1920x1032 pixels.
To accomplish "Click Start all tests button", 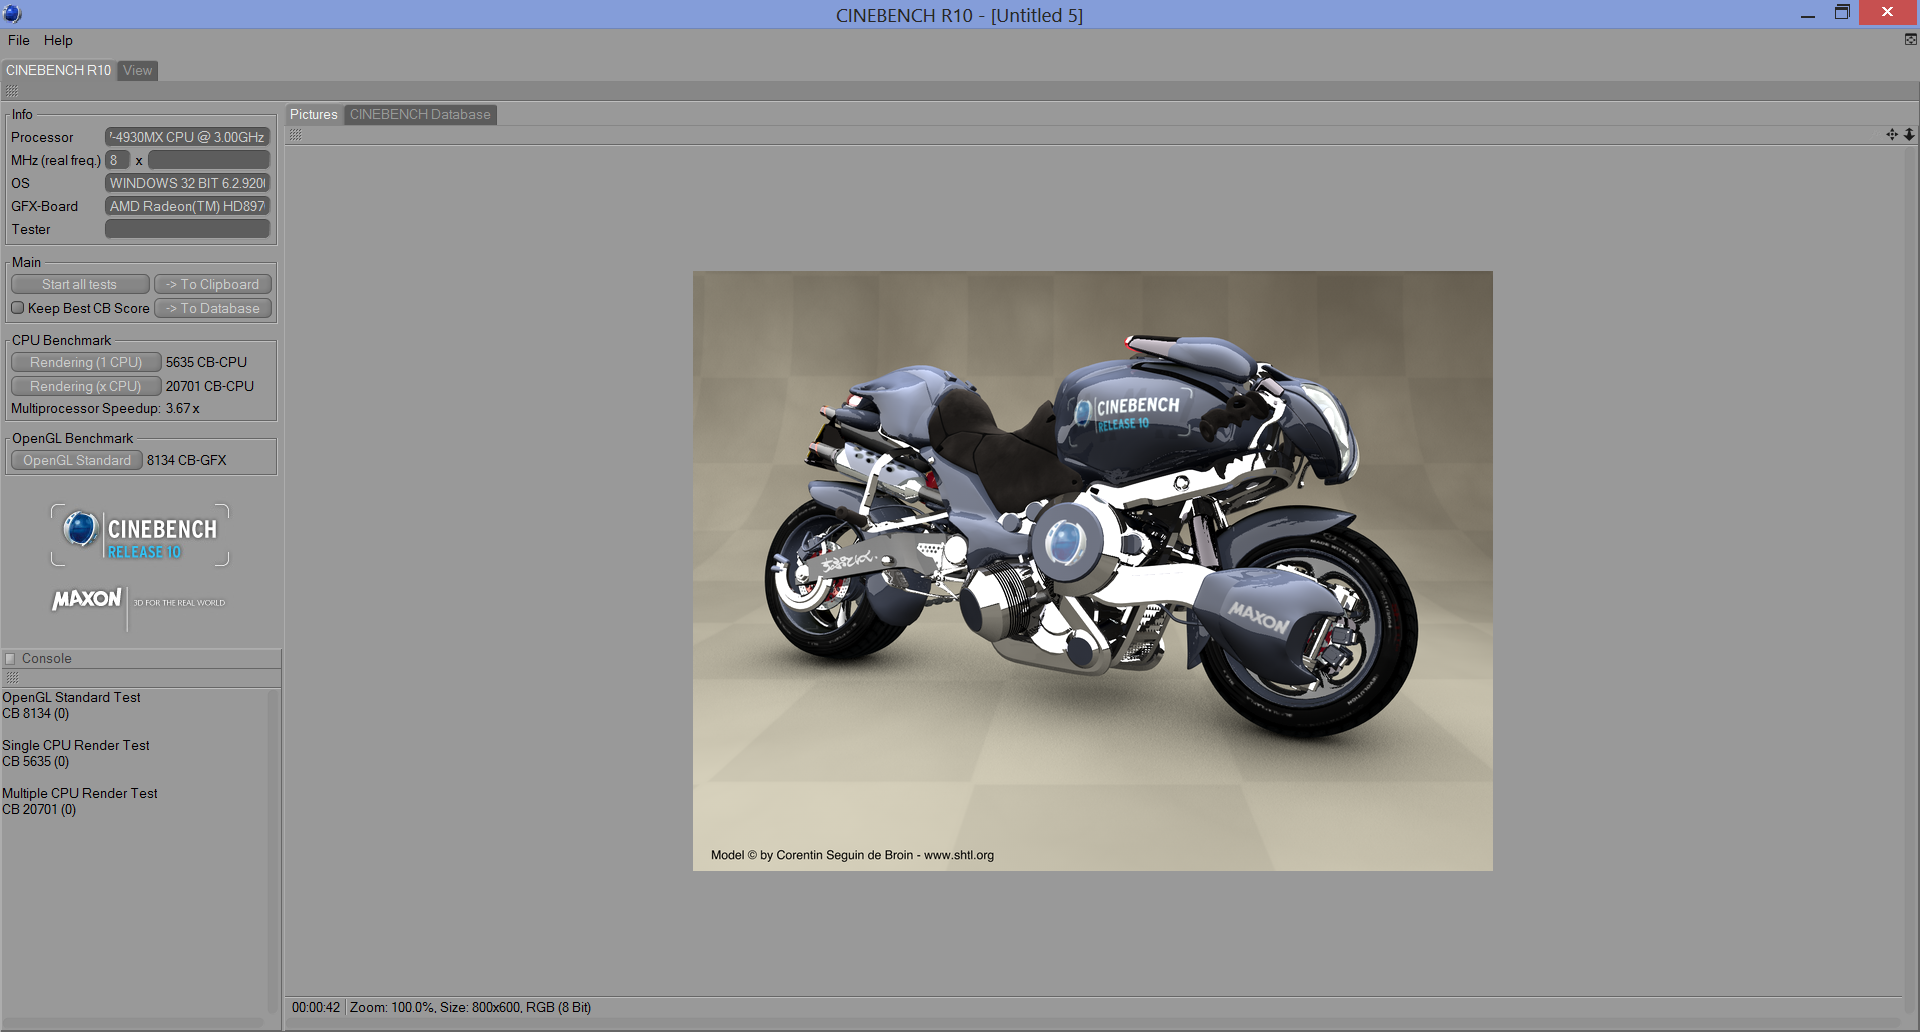I will pos(80,284).
